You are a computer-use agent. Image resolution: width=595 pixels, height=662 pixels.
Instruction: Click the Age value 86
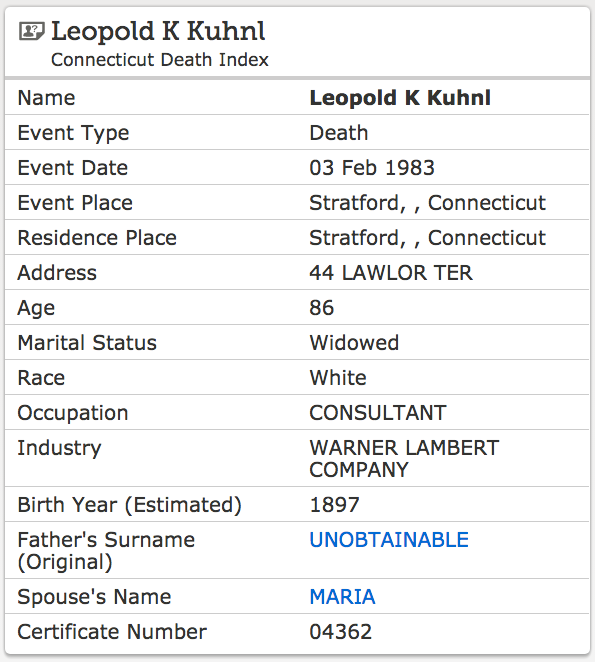(x=322, y=308)
